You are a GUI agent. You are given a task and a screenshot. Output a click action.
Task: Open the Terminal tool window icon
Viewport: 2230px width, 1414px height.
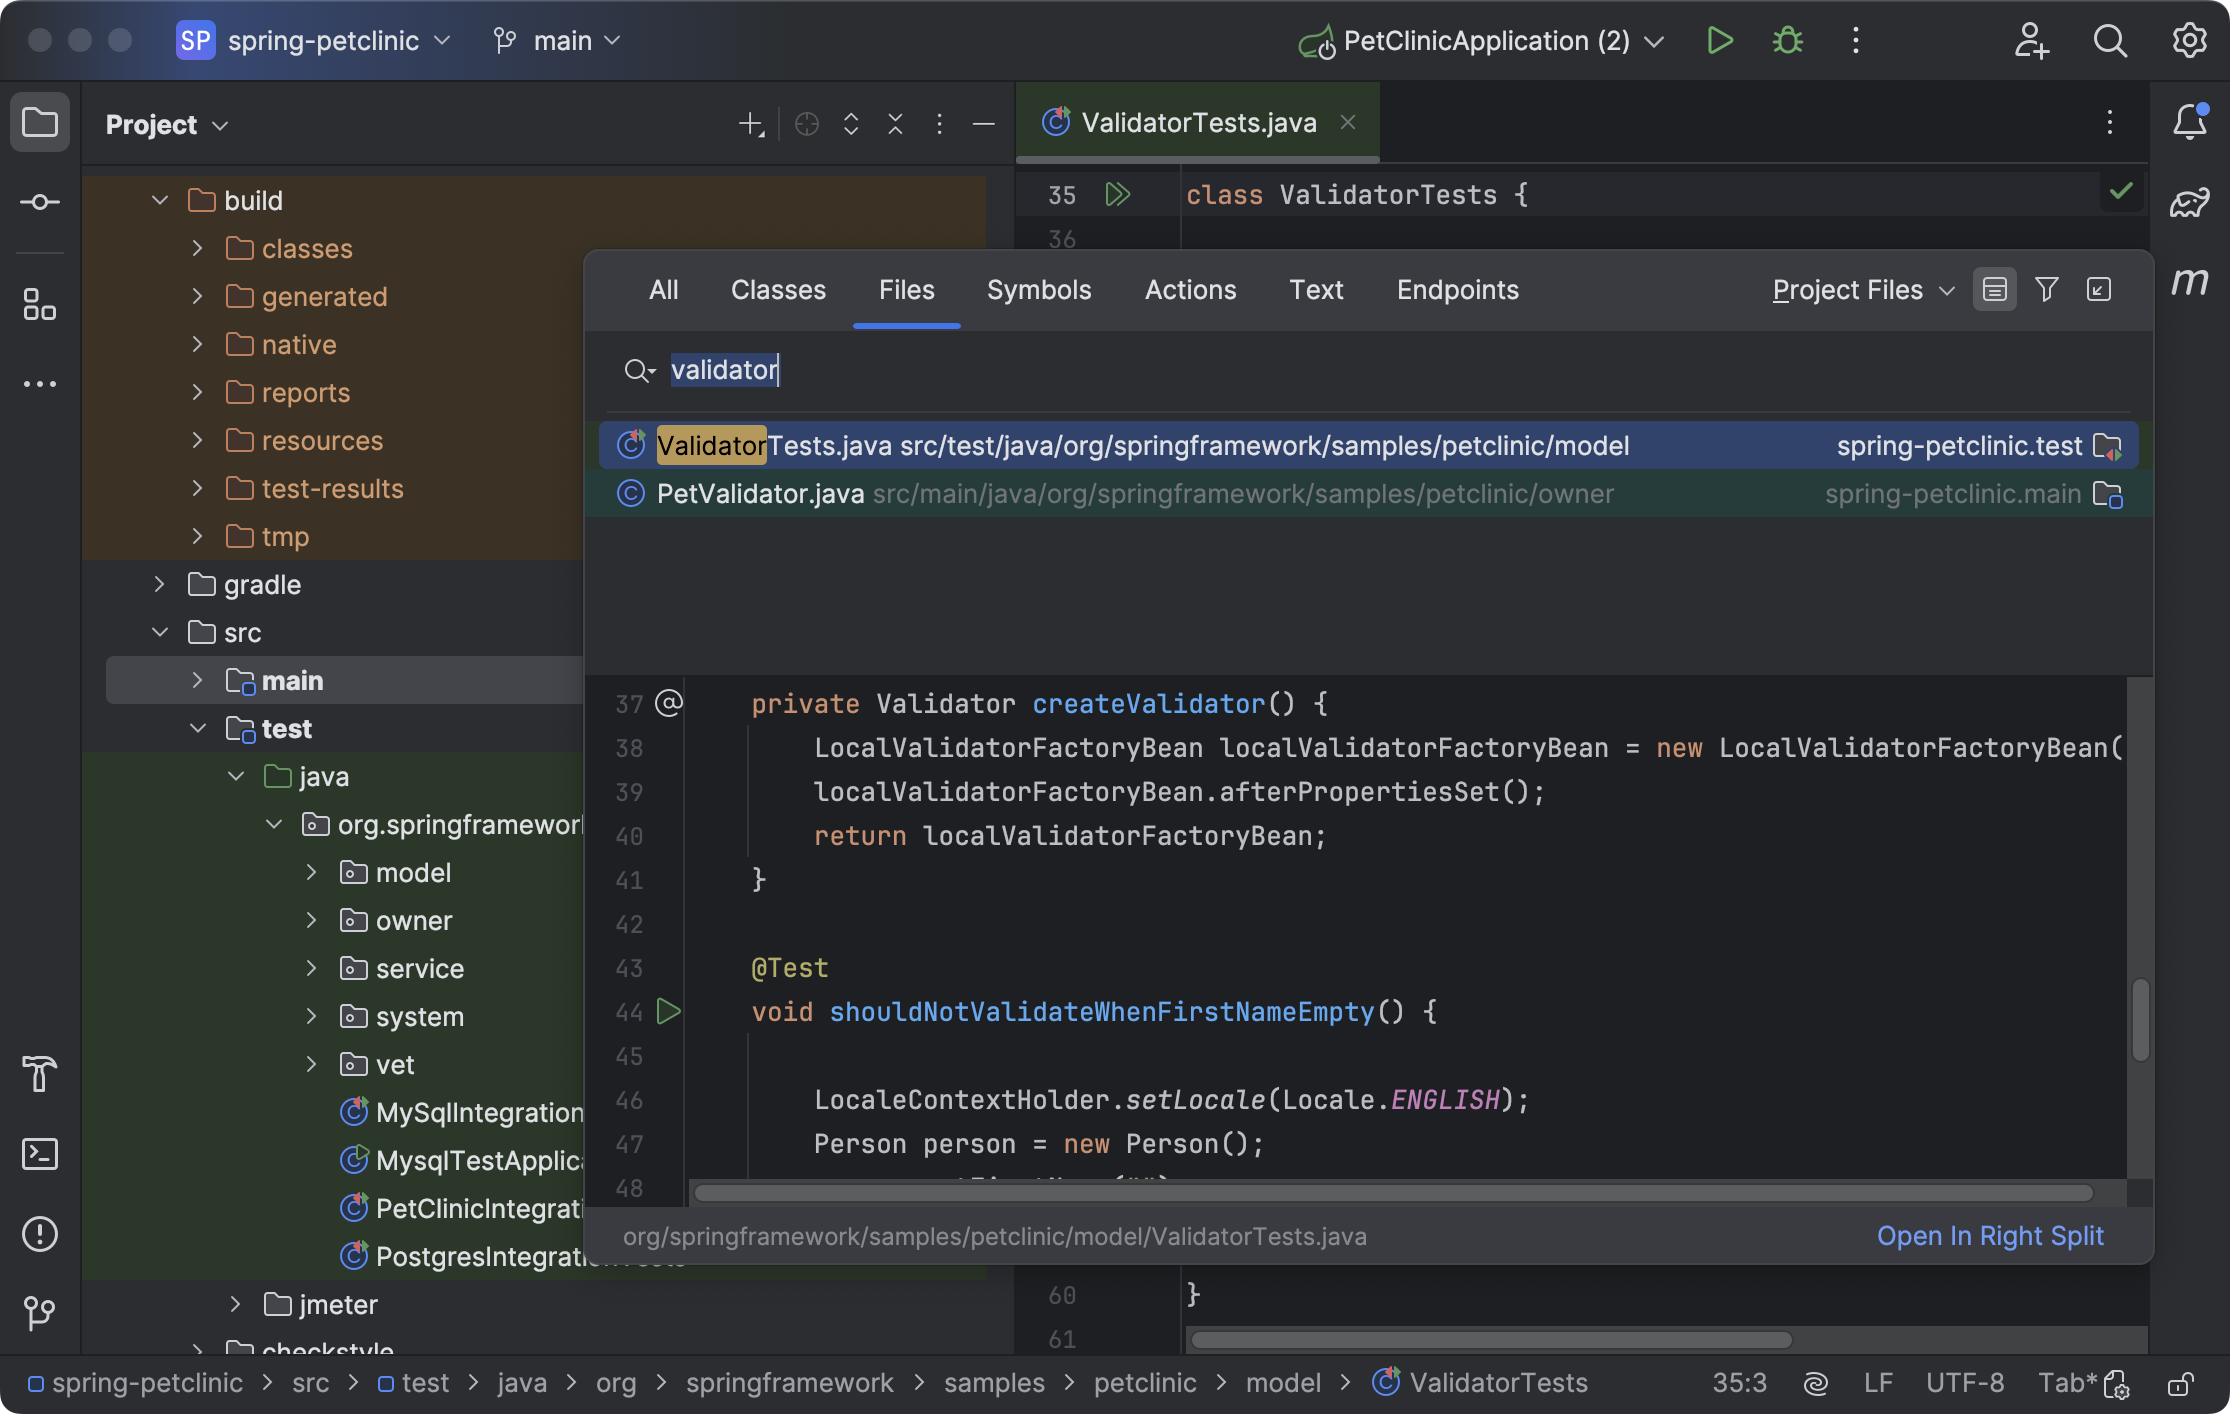coord(40,1154)
